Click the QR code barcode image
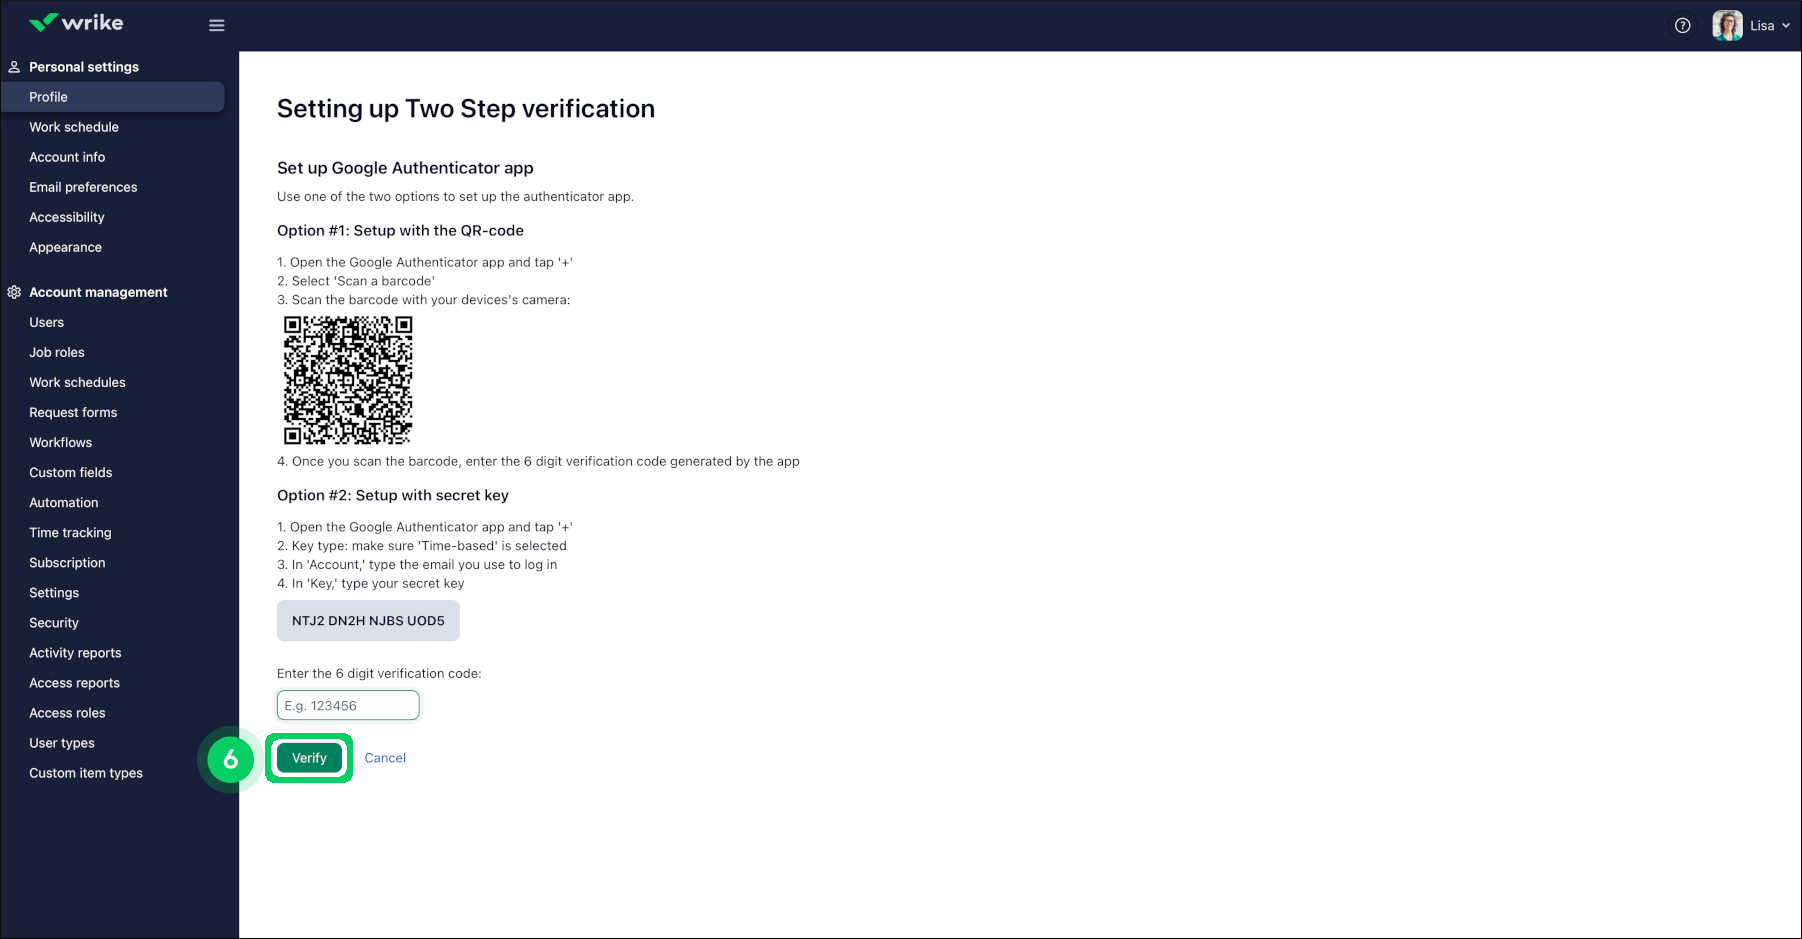The image size is (1802, 939). (x=347, y=380)
